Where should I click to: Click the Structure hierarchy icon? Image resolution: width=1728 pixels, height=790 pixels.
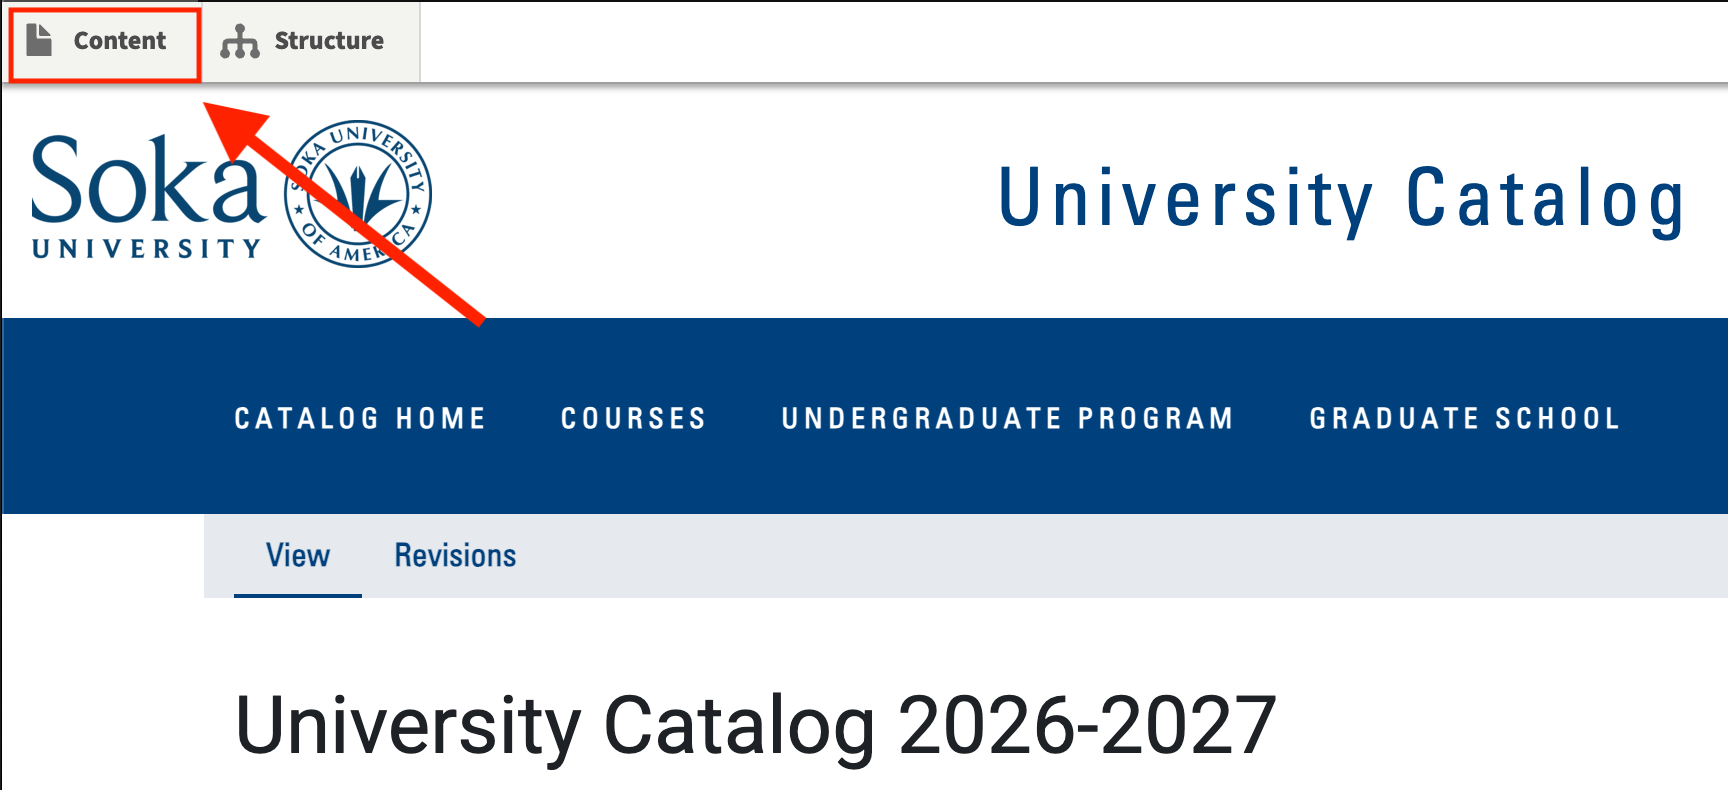pos(240,41)
